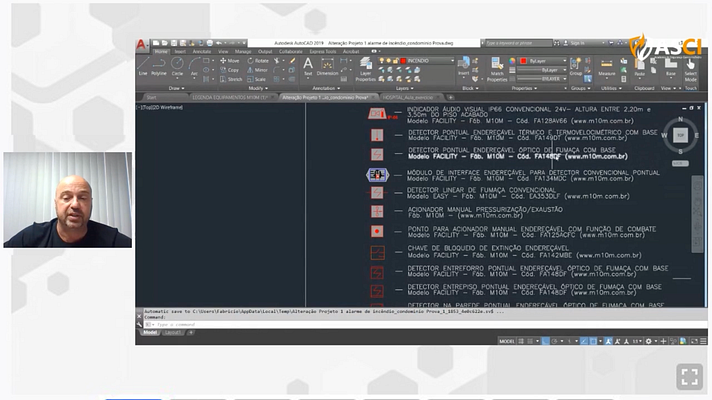This screenshot has width=712, height=400.
Task: Toggle MODEL space button in status bar
Action: [507, 341]
